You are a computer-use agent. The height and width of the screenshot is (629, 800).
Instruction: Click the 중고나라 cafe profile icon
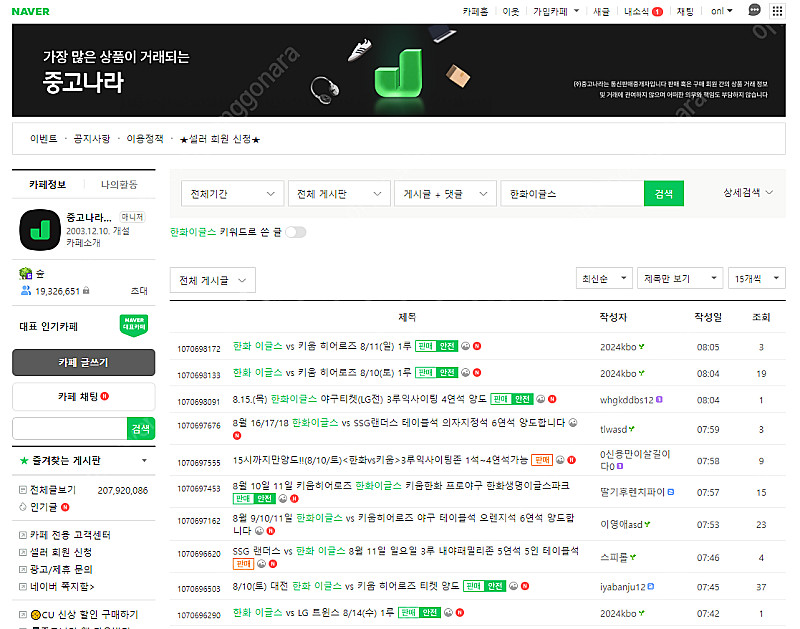(40, 230)
